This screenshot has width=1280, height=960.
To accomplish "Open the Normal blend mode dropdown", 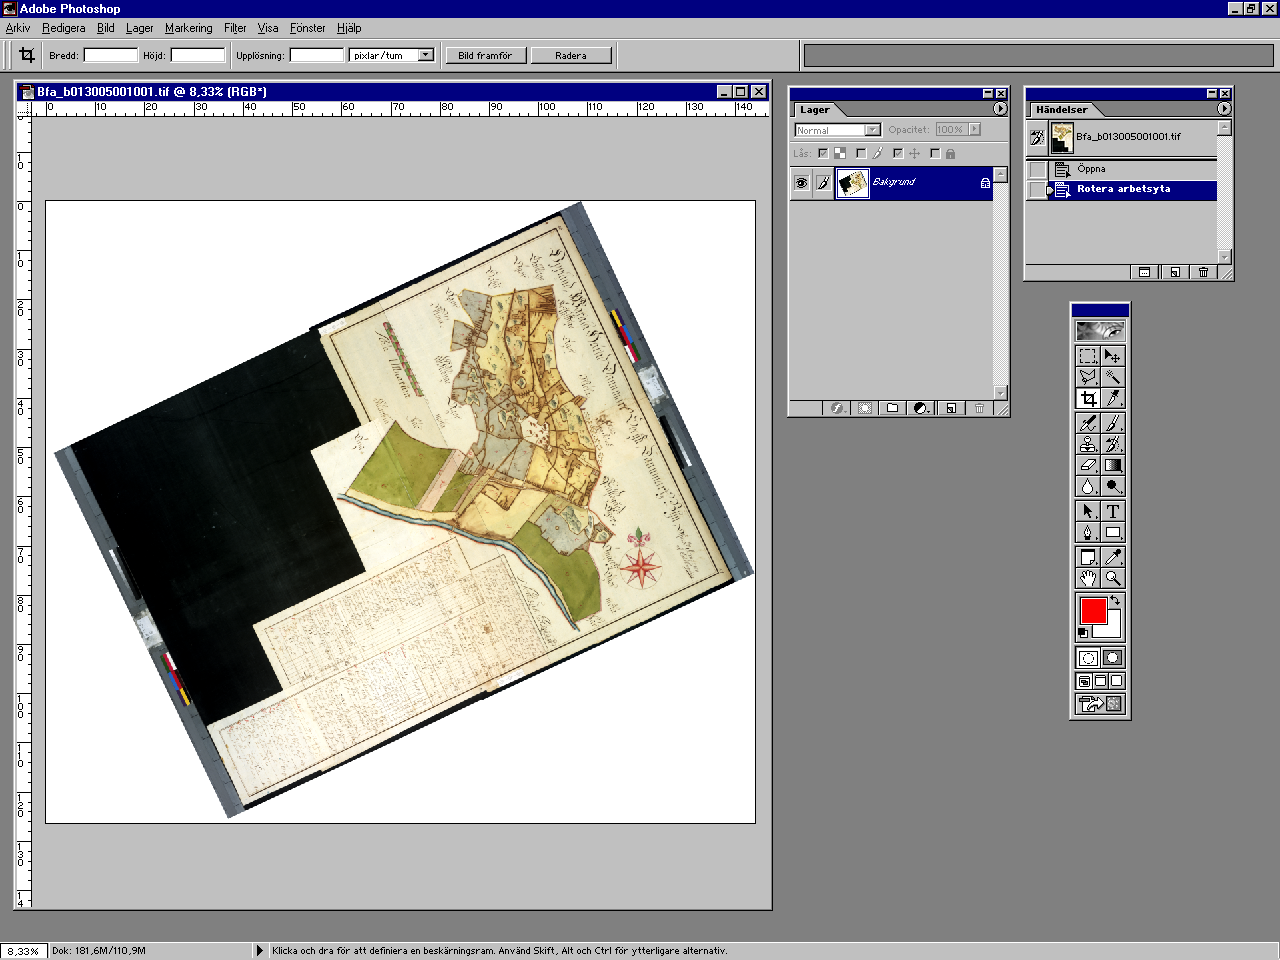I will 872,130.
